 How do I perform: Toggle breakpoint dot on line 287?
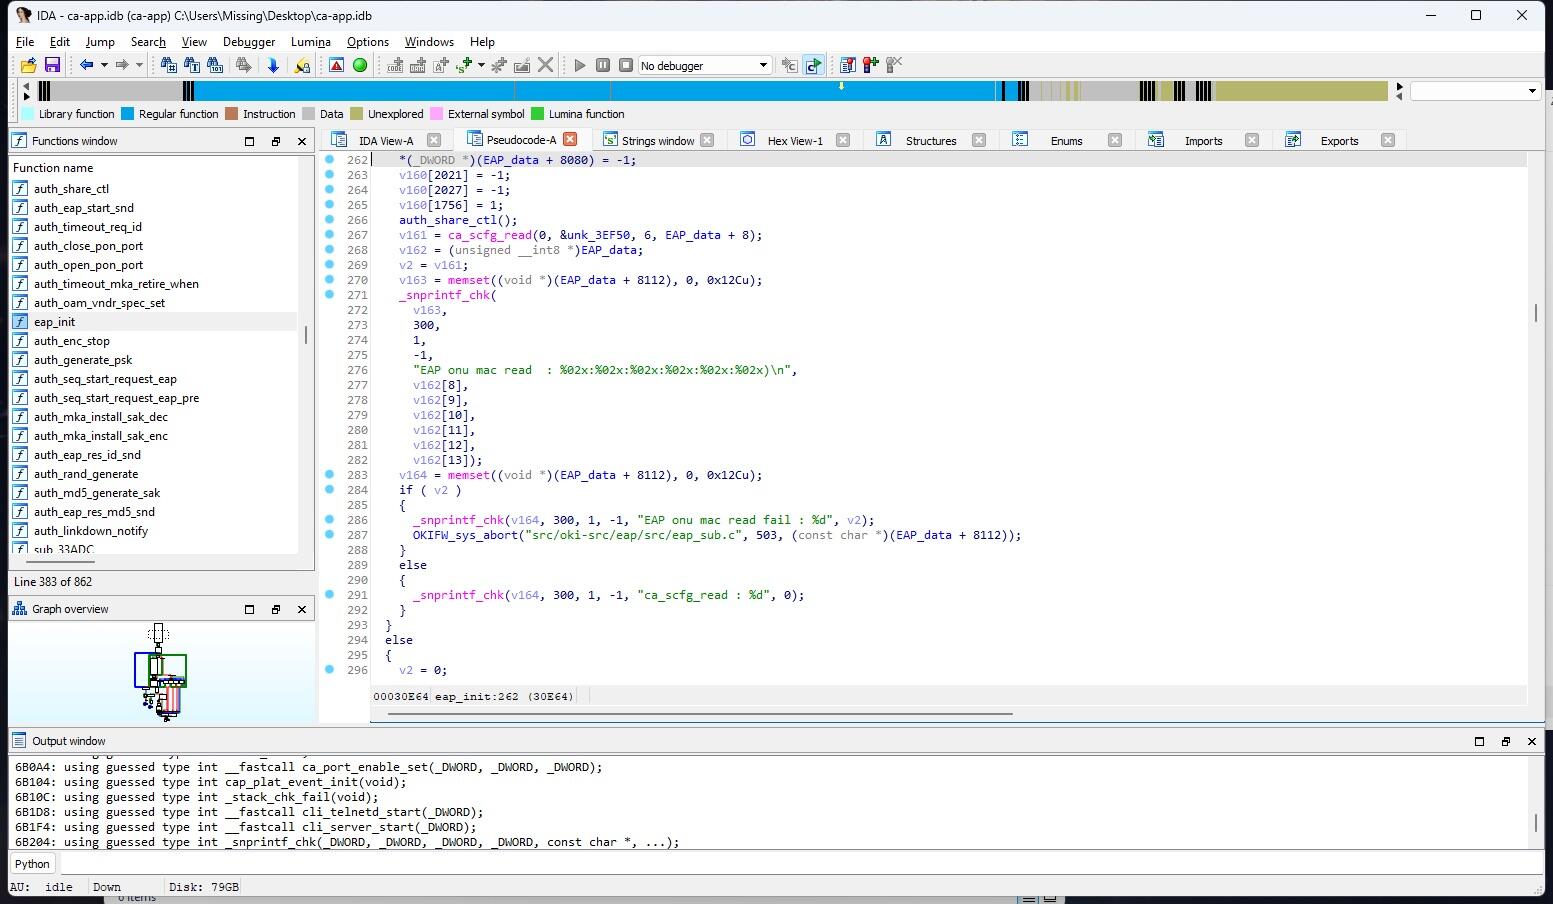click(x=330, y=535)
